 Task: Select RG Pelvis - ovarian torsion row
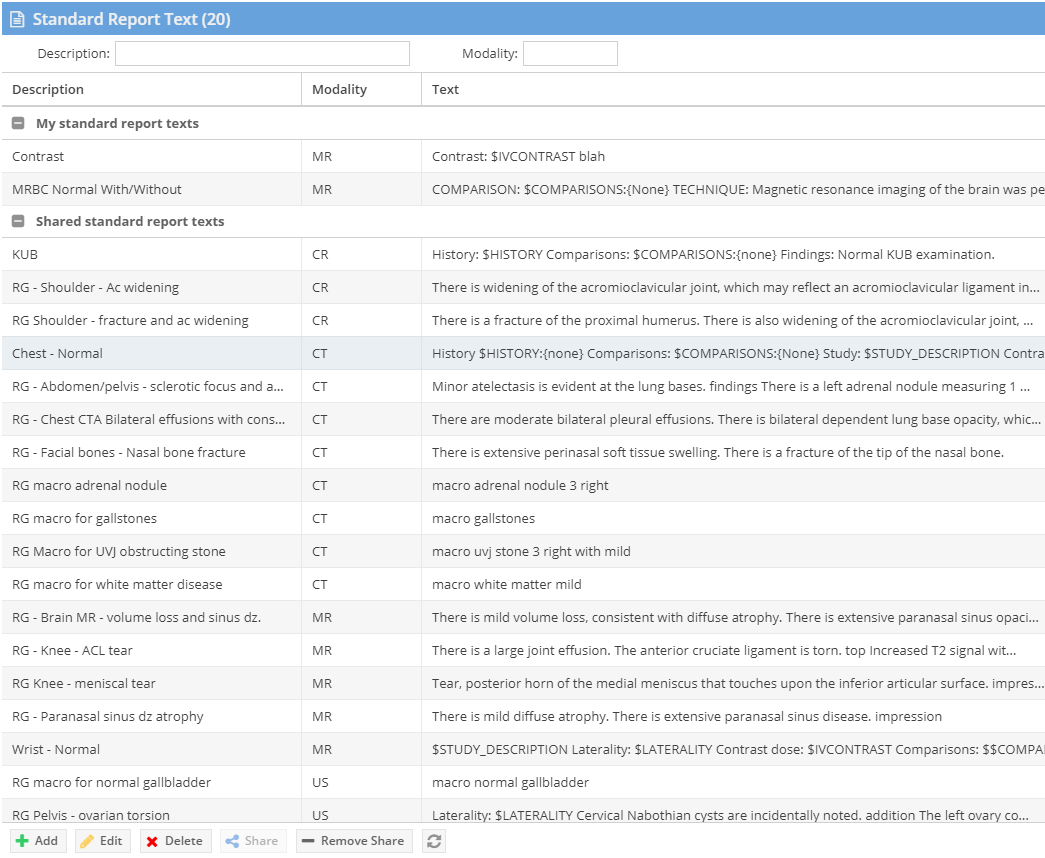pyautogui.click(x=523, y=811)
